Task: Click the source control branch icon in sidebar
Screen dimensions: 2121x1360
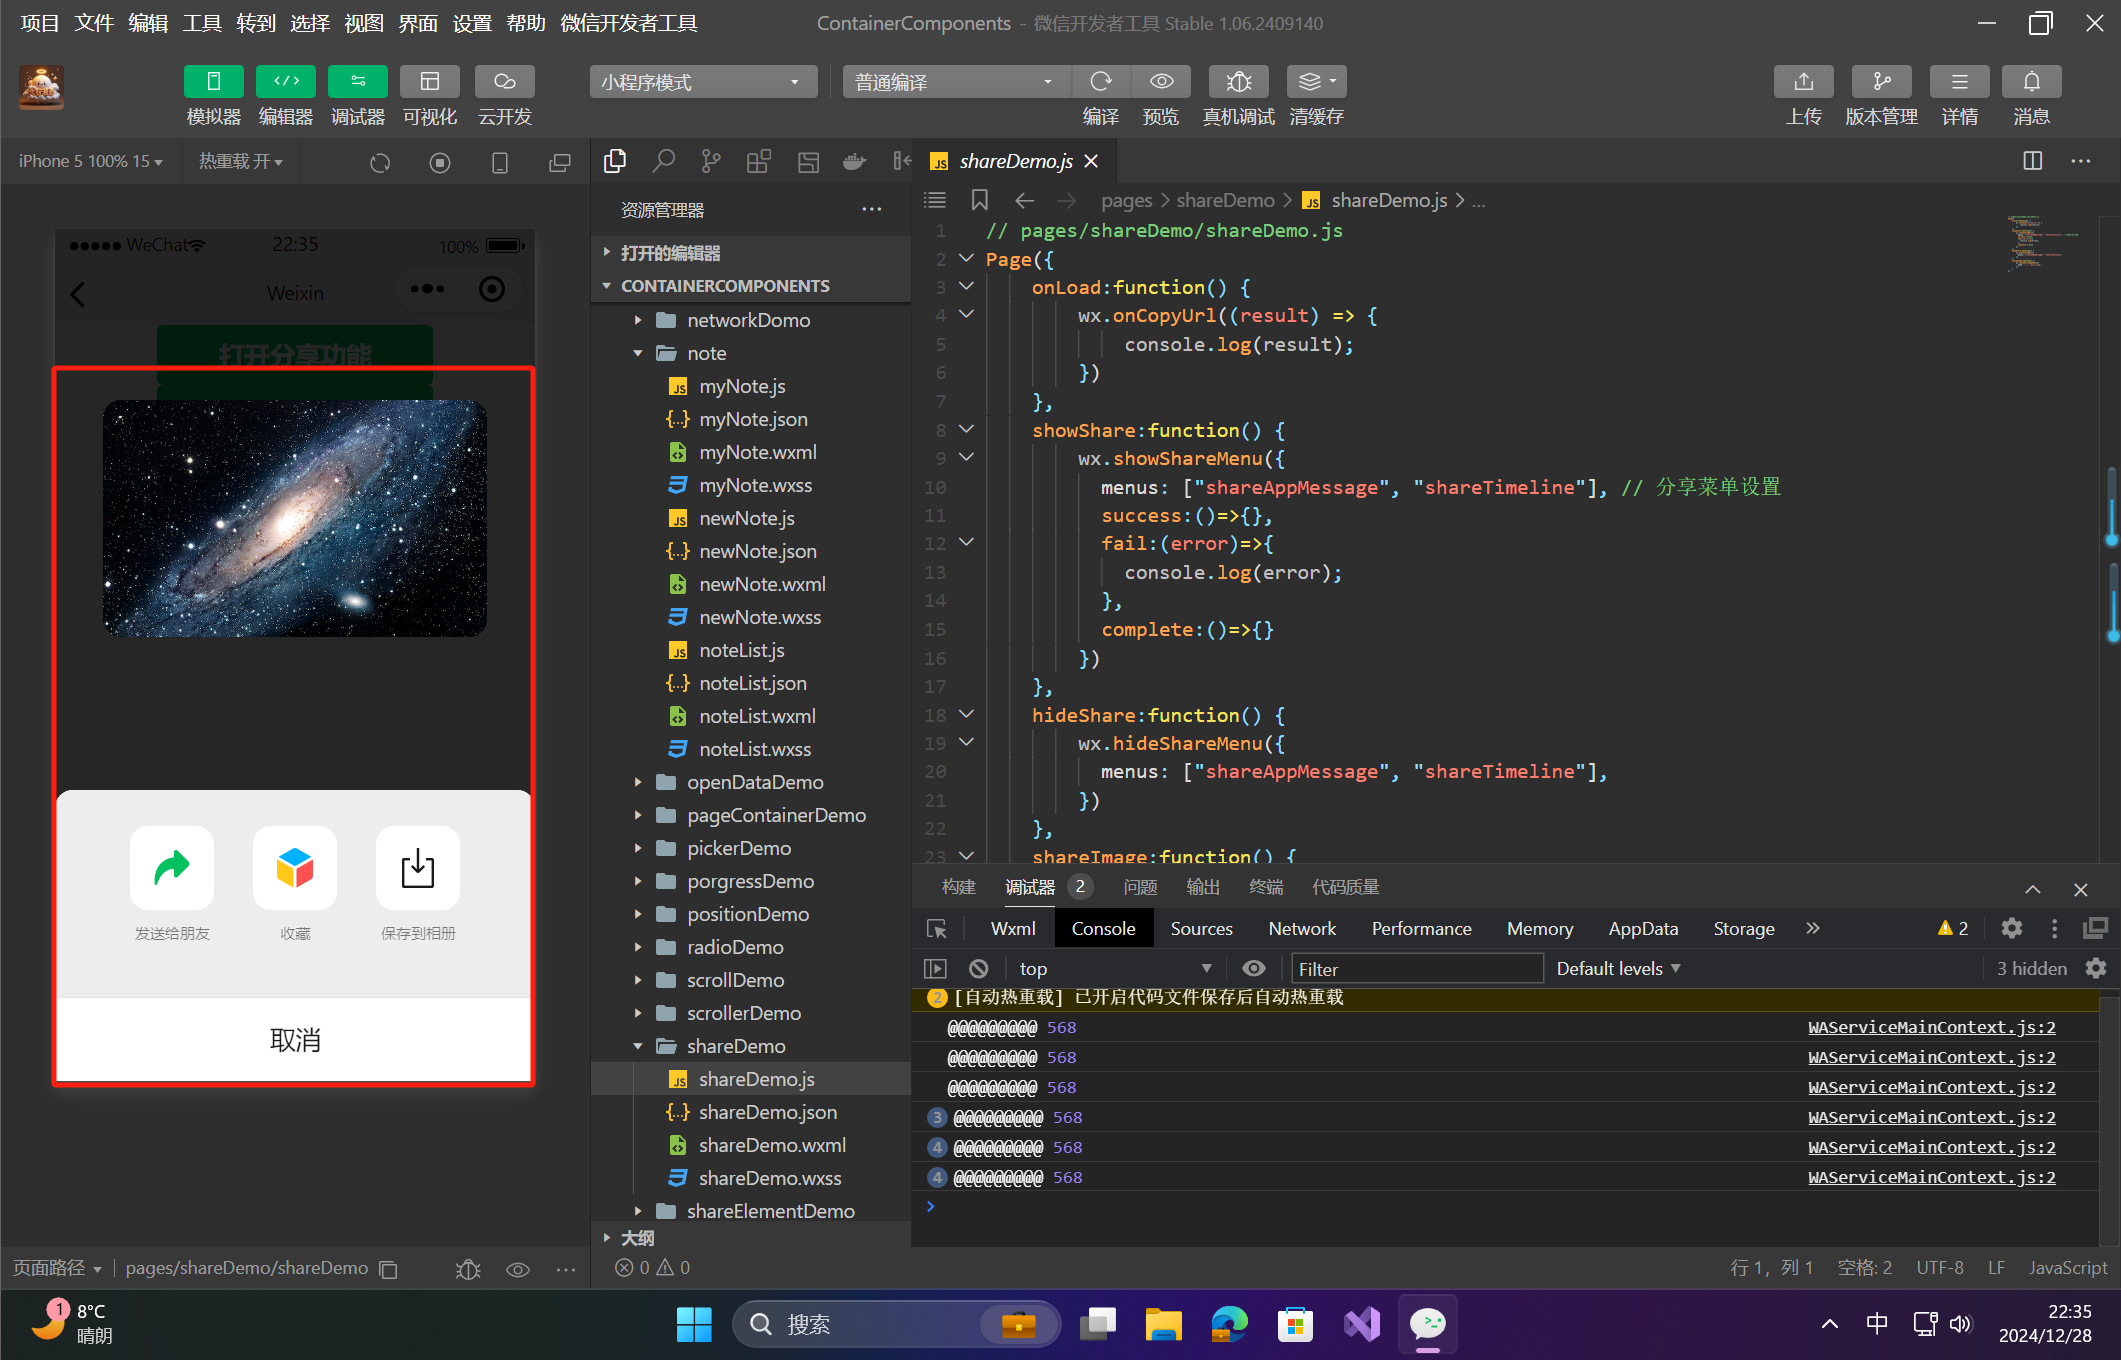Action: [x=711, y=161]
